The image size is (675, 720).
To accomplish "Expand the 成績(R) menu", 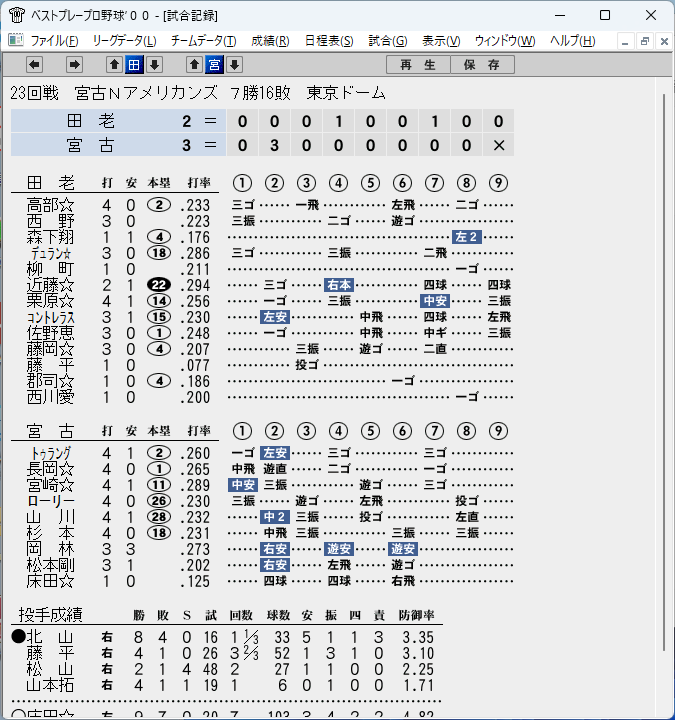I will pos(270,41).
